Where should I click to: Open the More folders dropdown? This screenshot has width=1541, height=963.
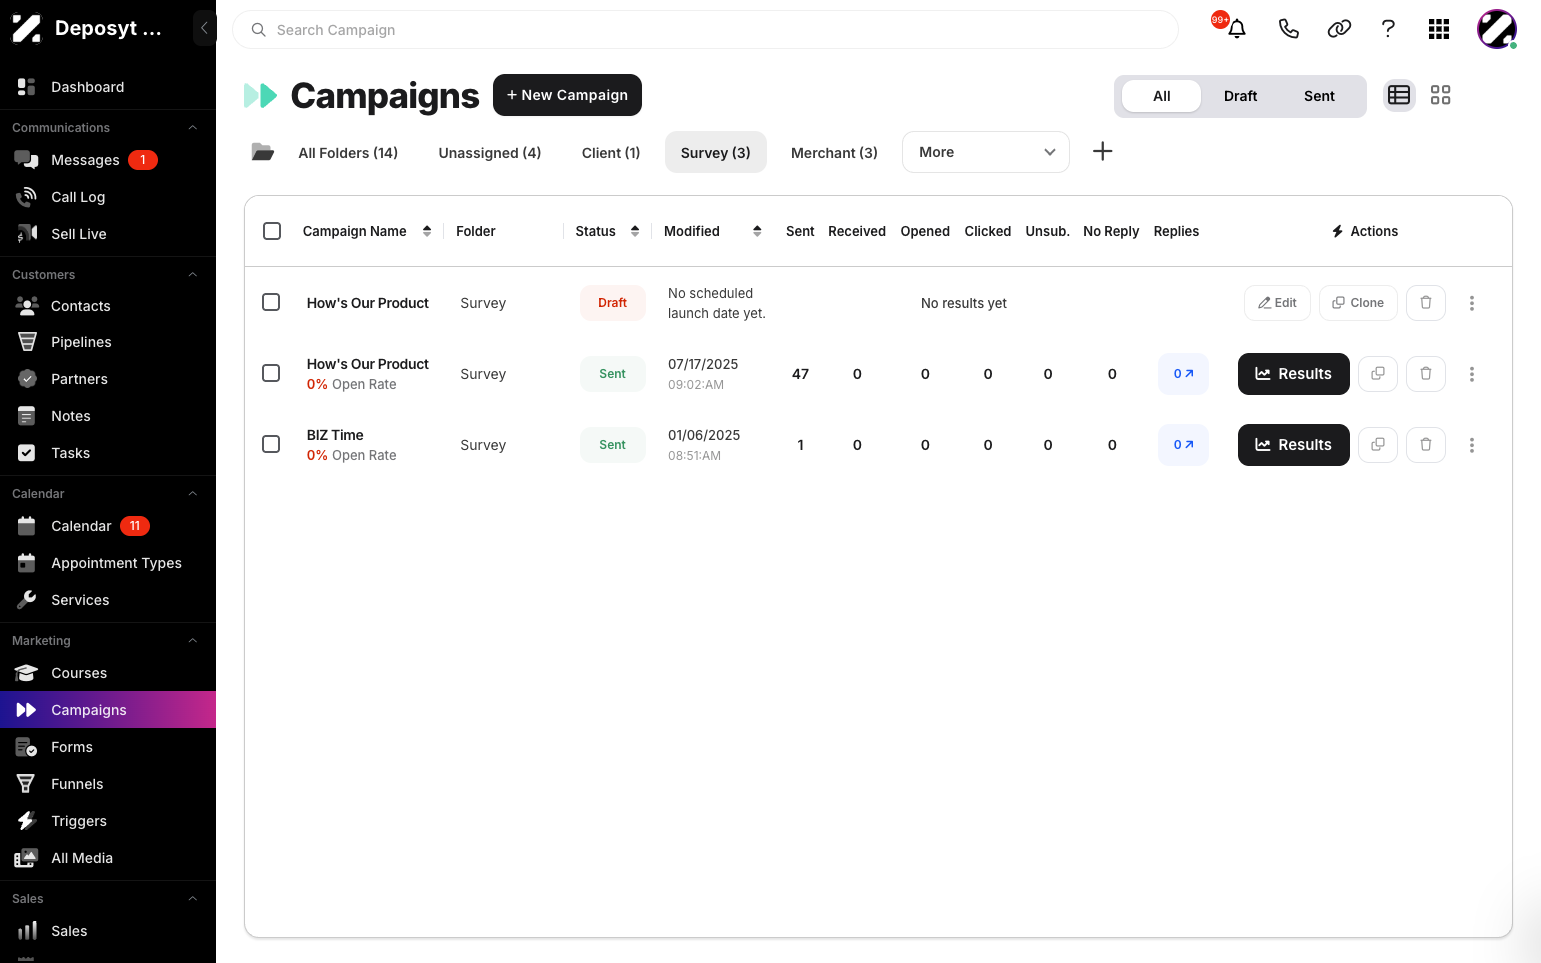[986, 152]
